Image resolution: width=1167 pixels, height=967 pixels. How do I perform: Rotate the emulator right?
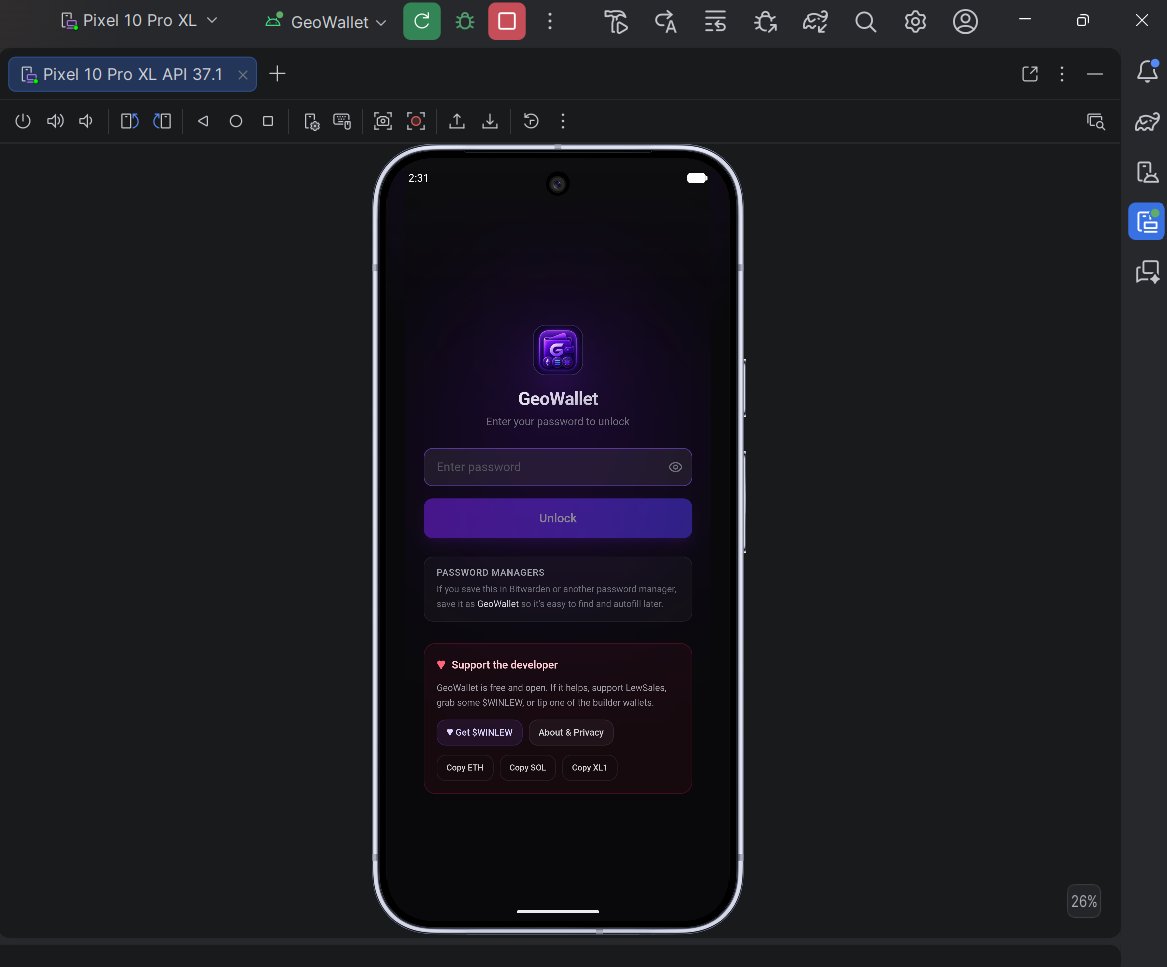pyautogui.click(x=162, y=121)
